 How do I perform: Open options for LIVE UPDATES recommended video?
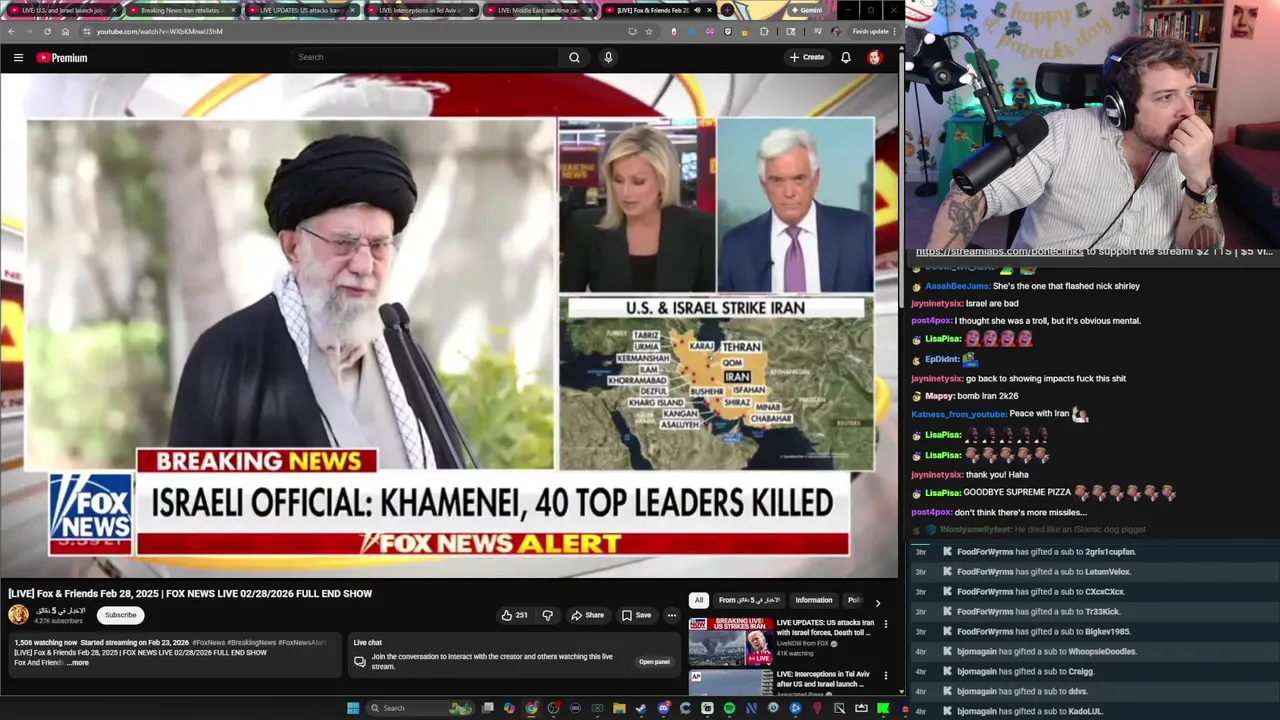[885, 624]
